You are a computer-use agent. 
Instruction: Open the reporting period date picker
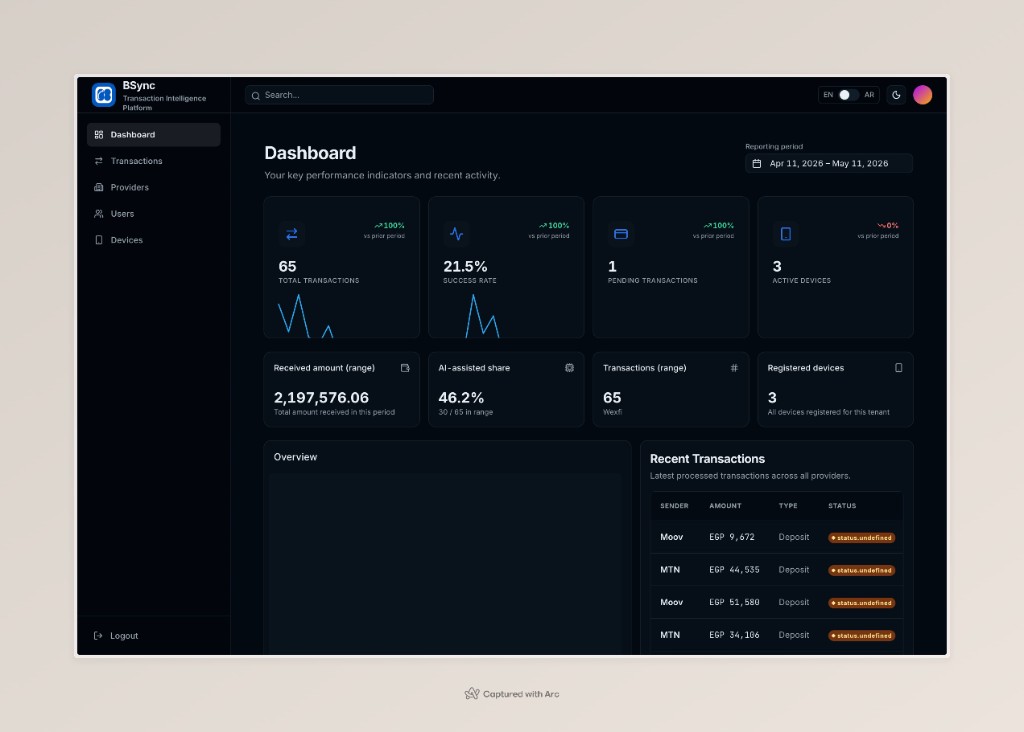coord(829,163)
